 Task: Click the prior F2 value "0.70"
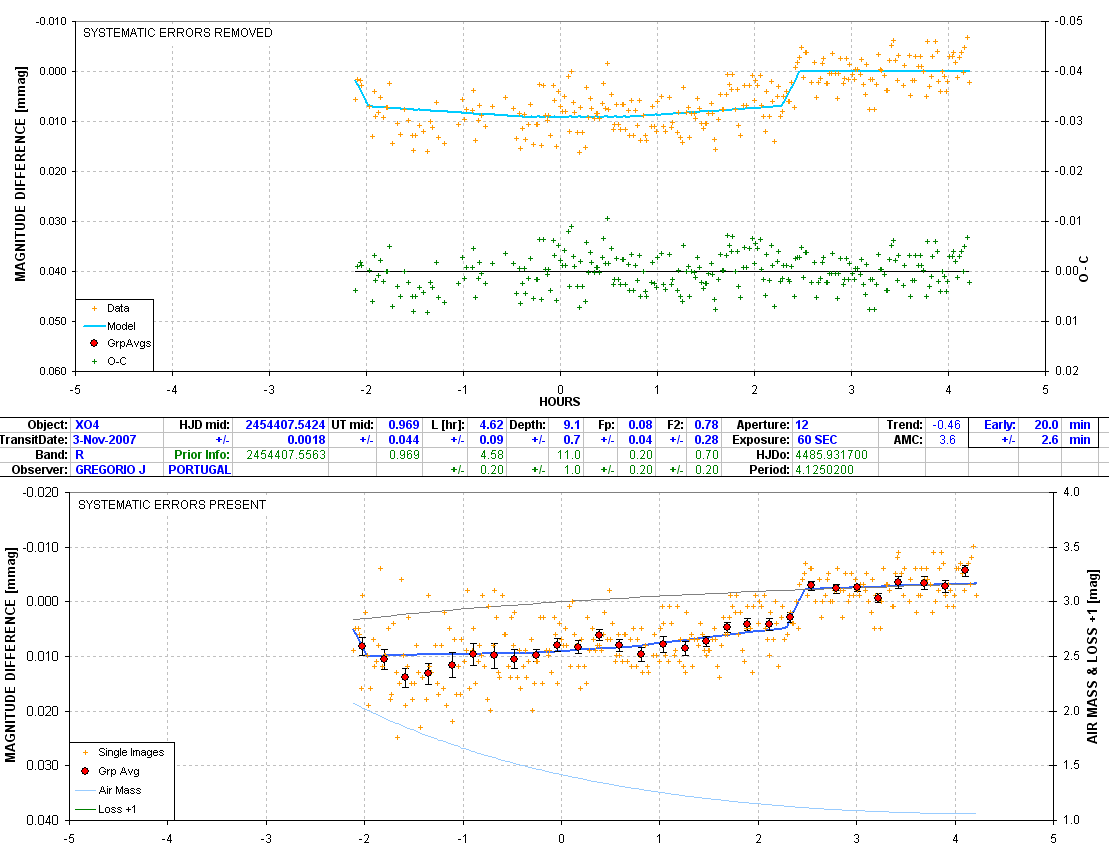pyautogui.click(x=706, y=454)
